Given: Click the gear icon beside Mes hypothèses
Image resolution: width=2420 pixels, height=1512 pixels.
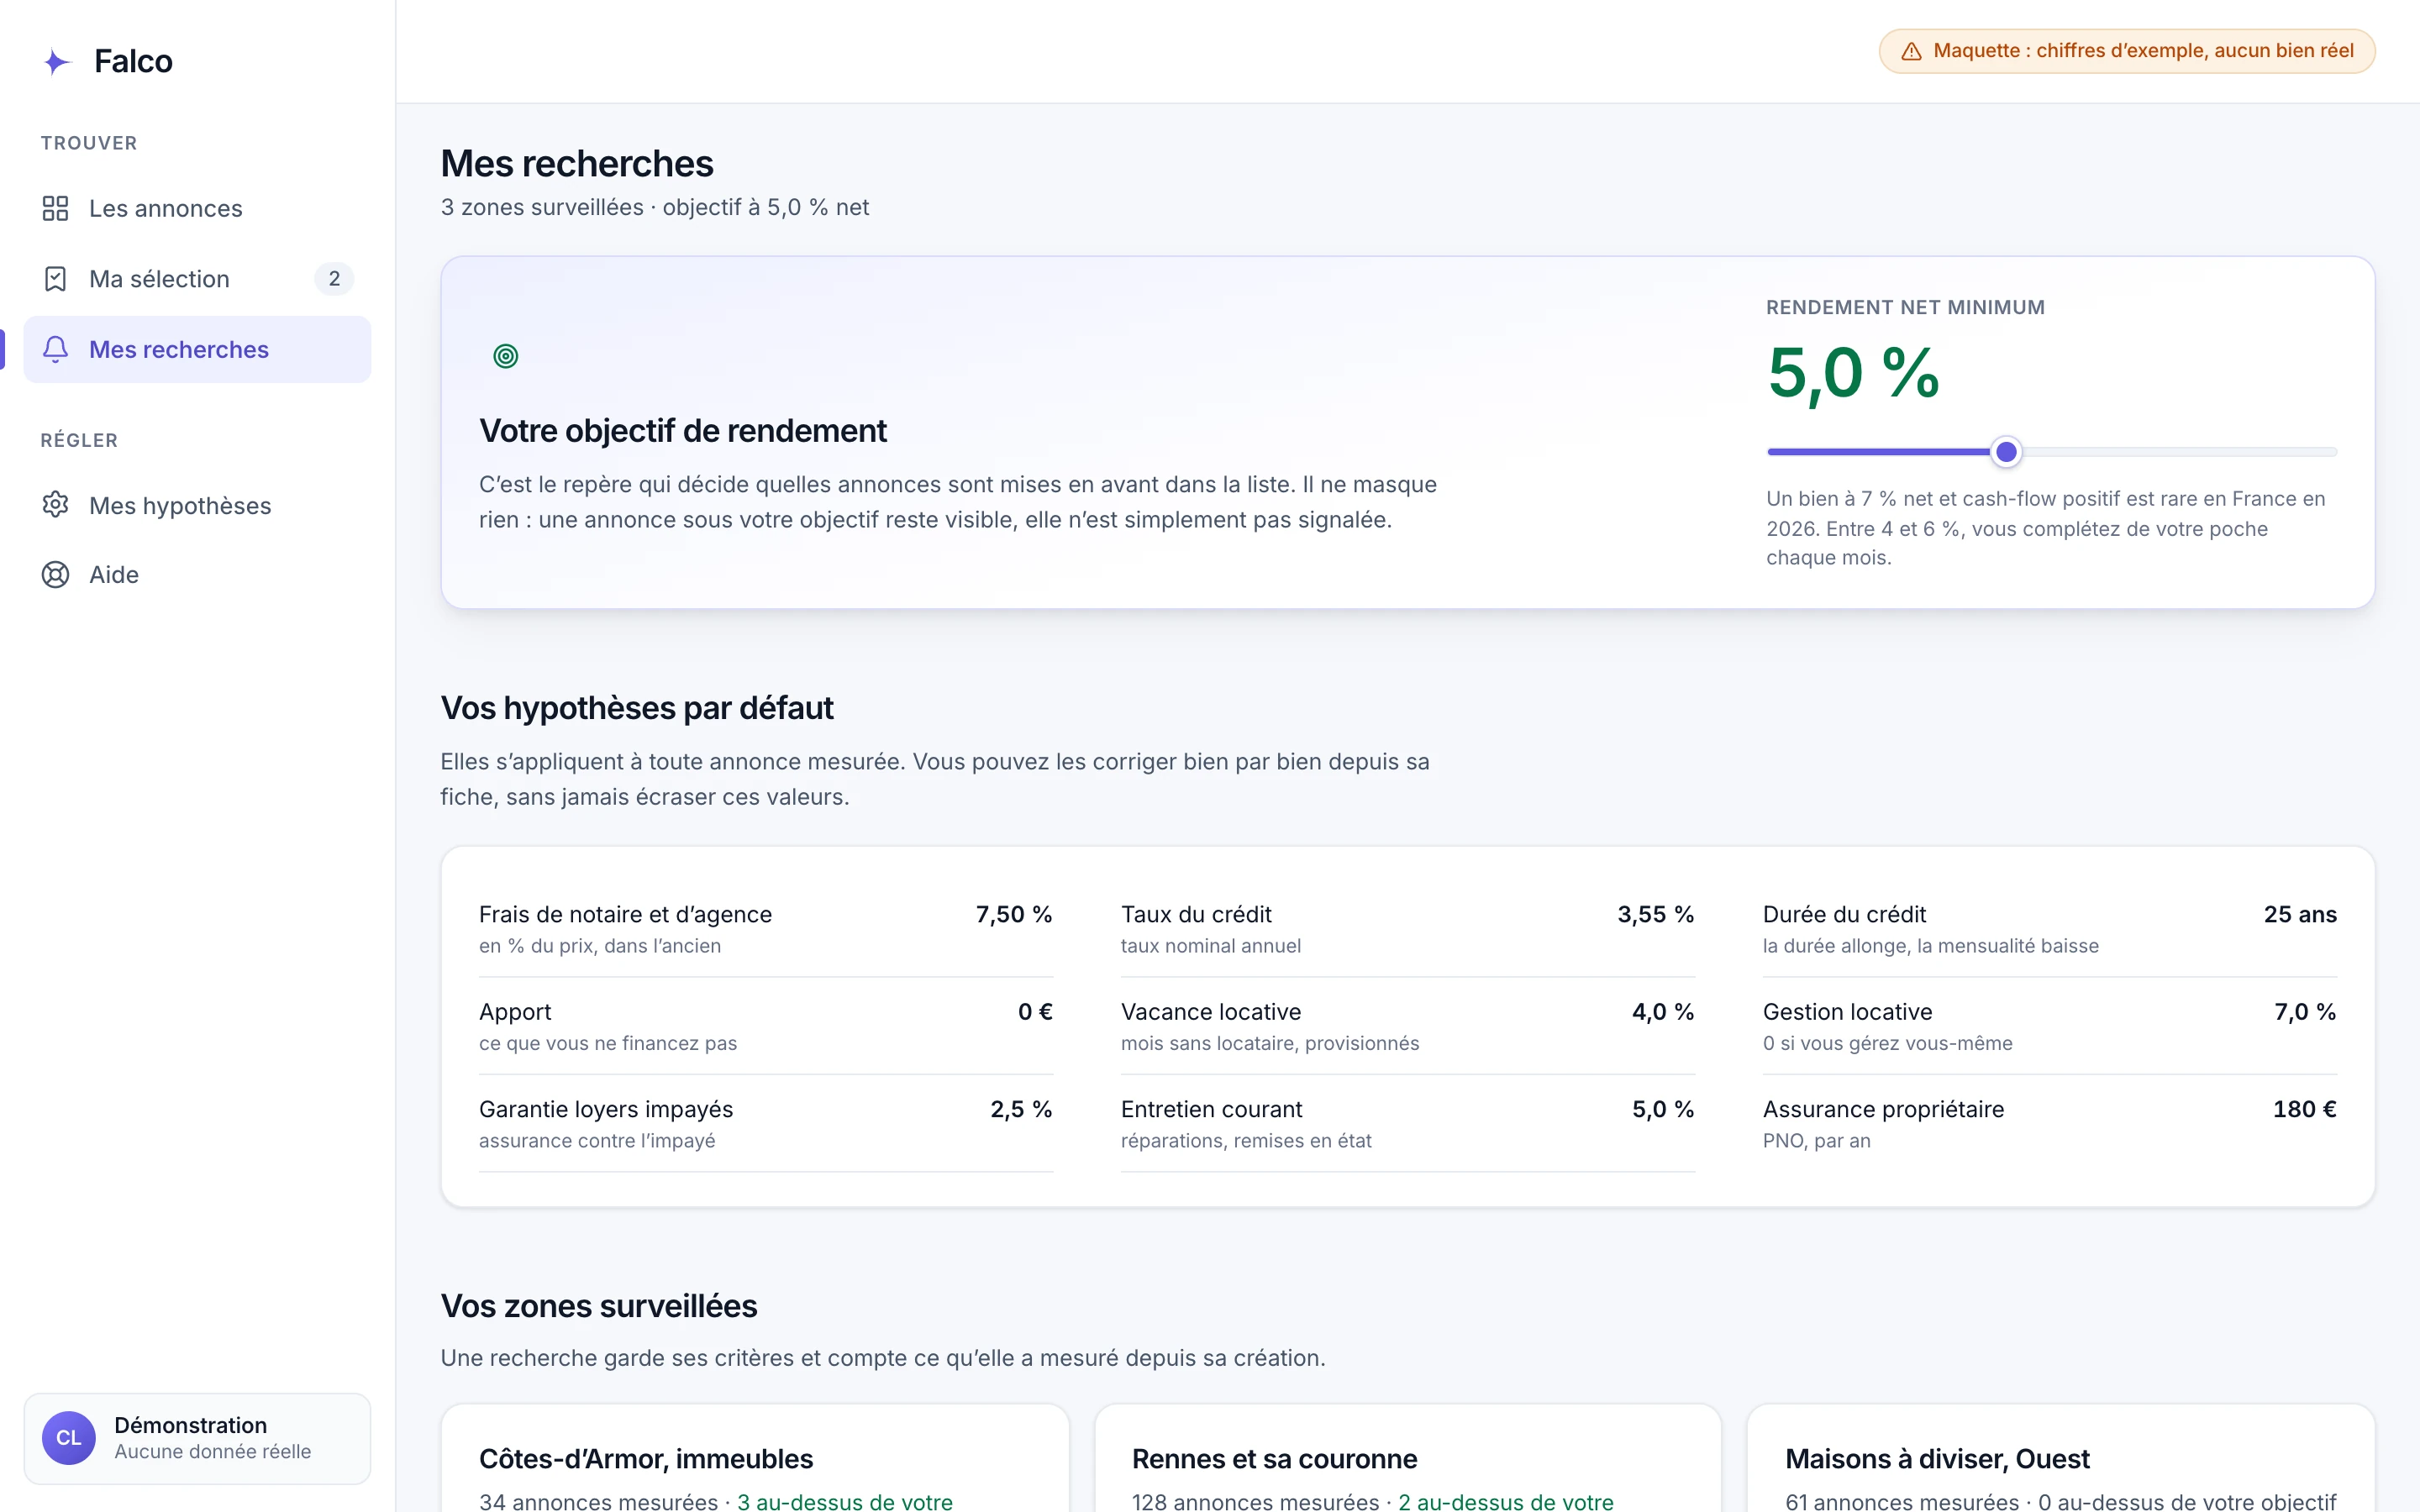Looking at the screenshot, I should pos(55,505).
